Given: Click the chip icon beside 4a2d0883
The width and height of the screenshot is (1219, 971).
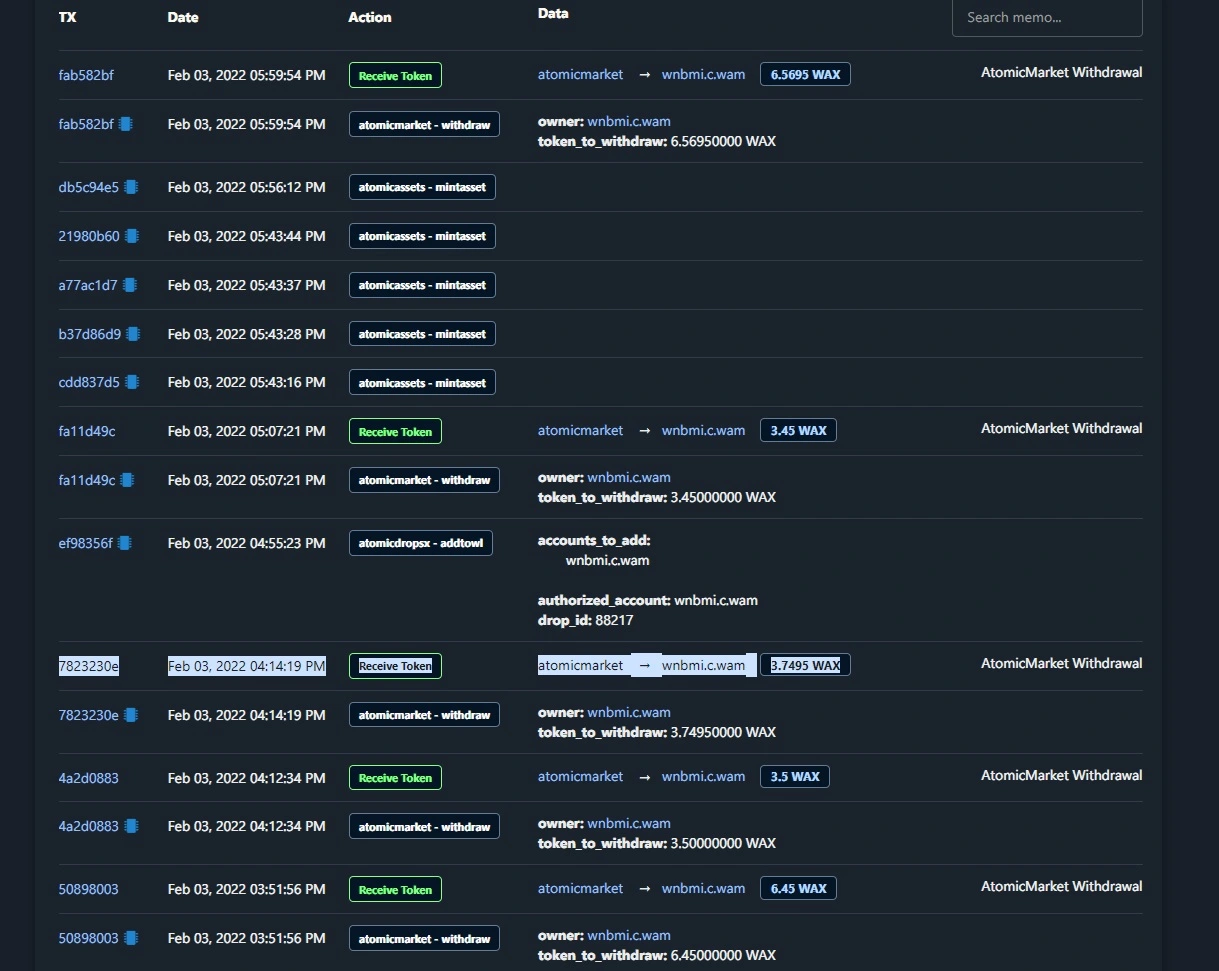Looking at the screenshot, I should click(130, 826).
